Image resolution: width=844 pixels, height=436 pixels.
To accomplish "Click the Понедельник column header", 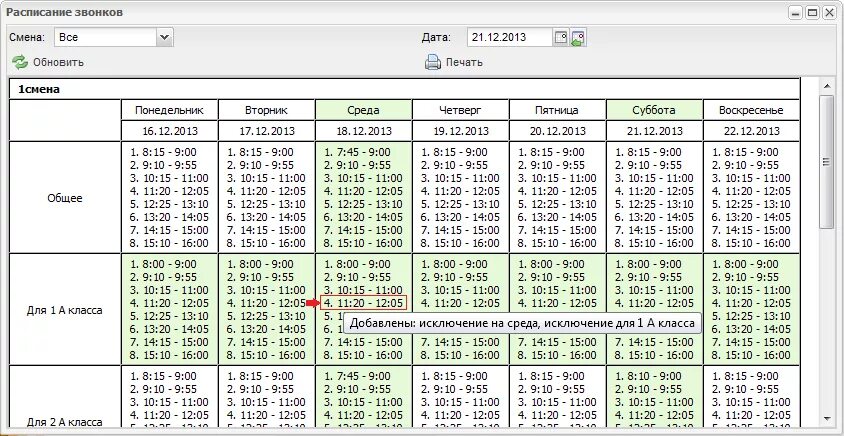I will (x=170, y=110).
